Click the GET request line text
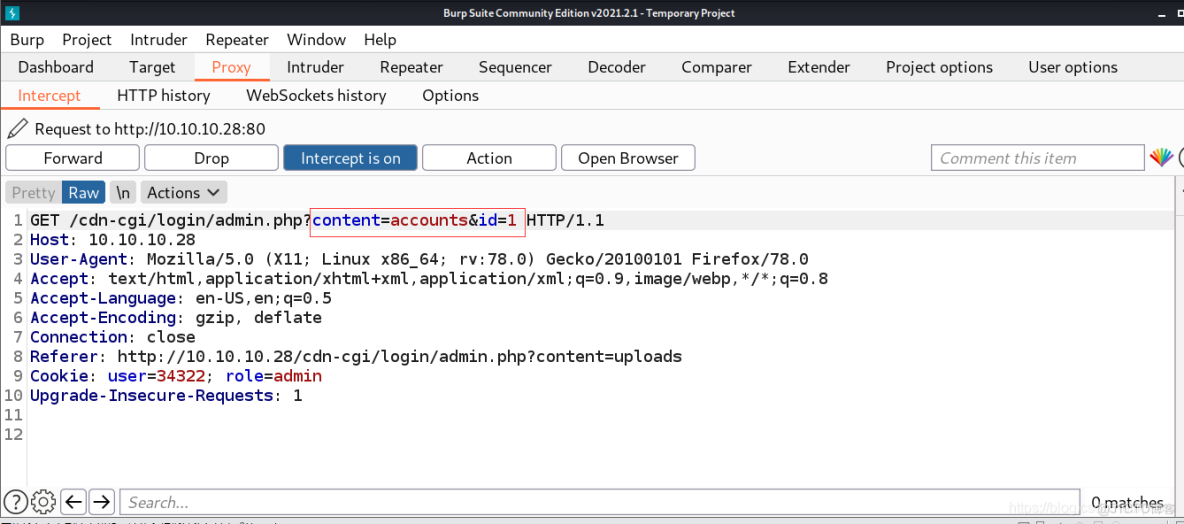The height and width of the screenshot is (524, 1184). (x=317, y=221)
